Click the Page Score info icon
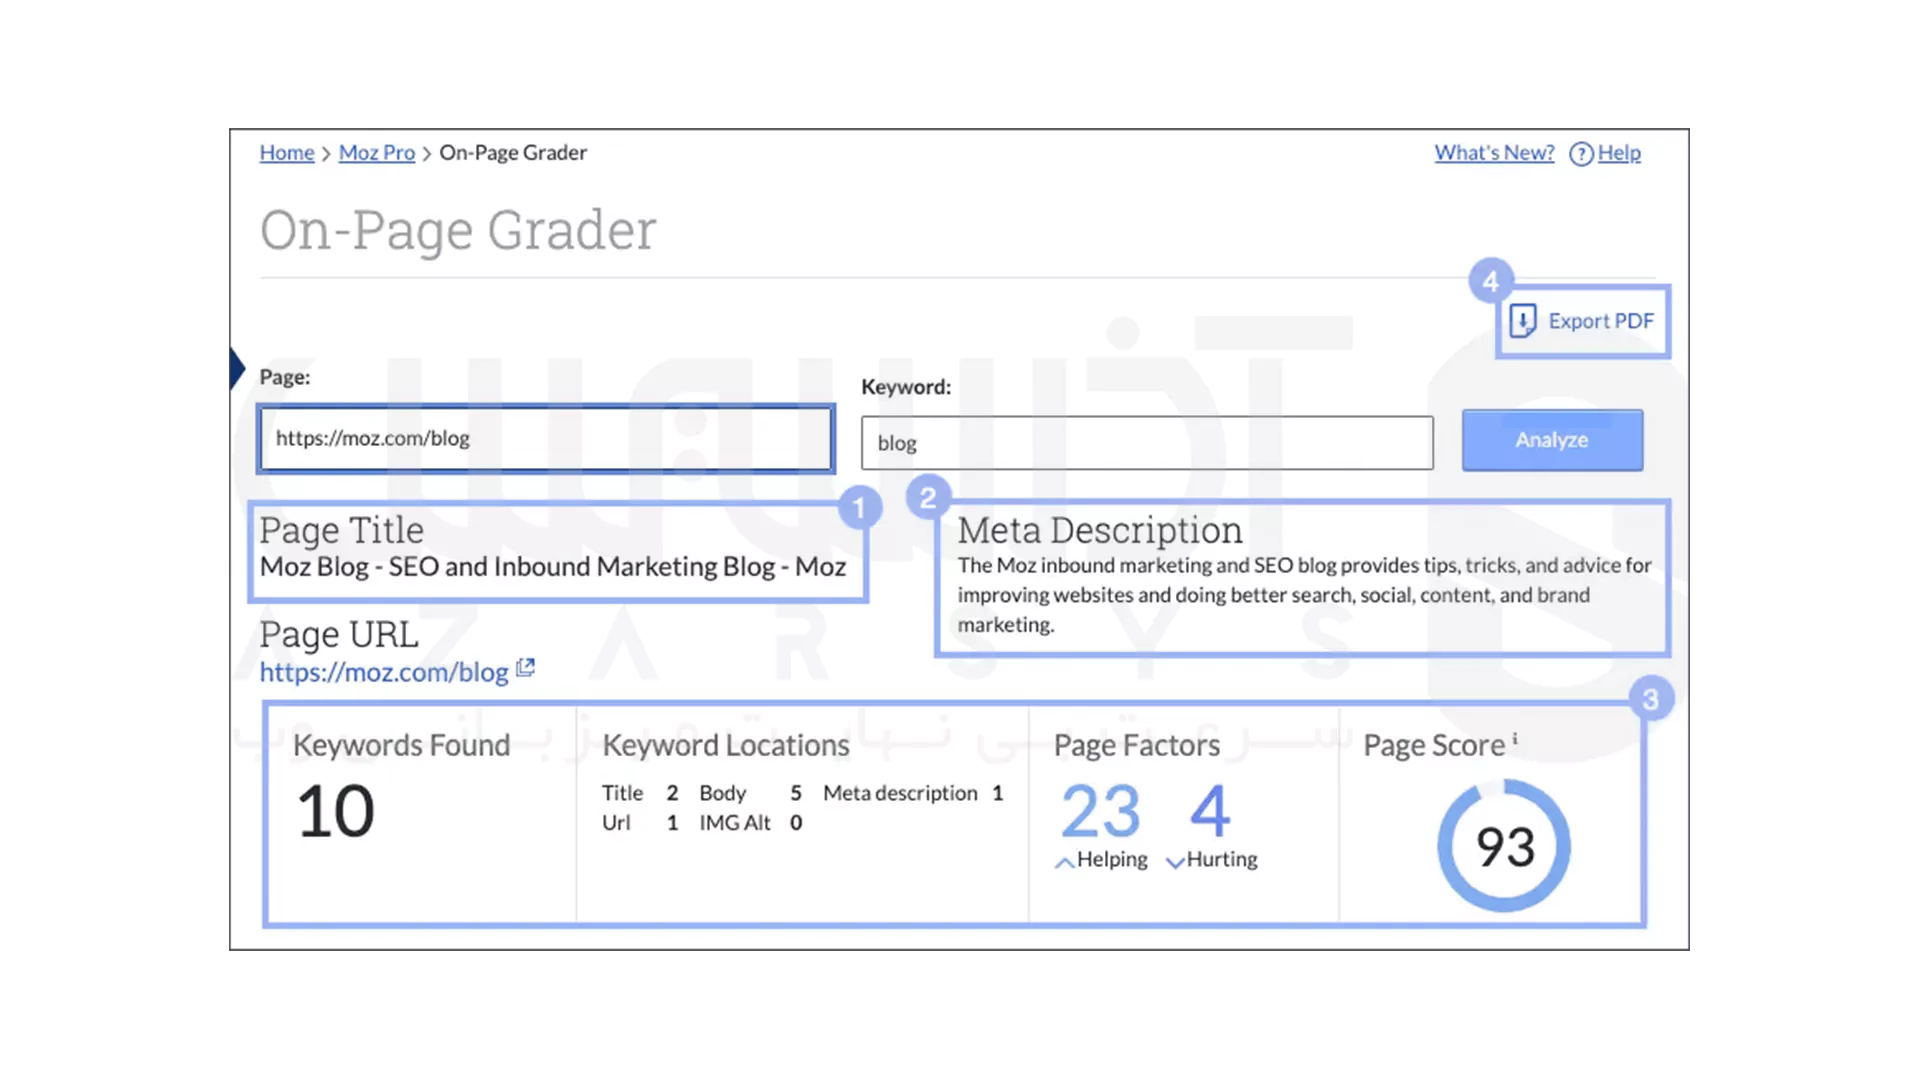 pos(1515,739)
